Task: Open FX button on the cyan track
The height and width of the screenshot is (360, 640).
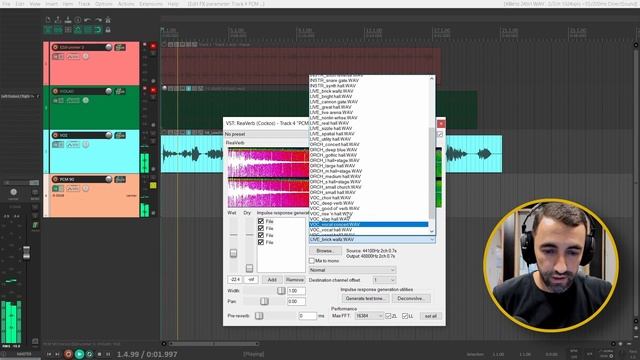Action: pyautogui.click(x=120, y=136)
